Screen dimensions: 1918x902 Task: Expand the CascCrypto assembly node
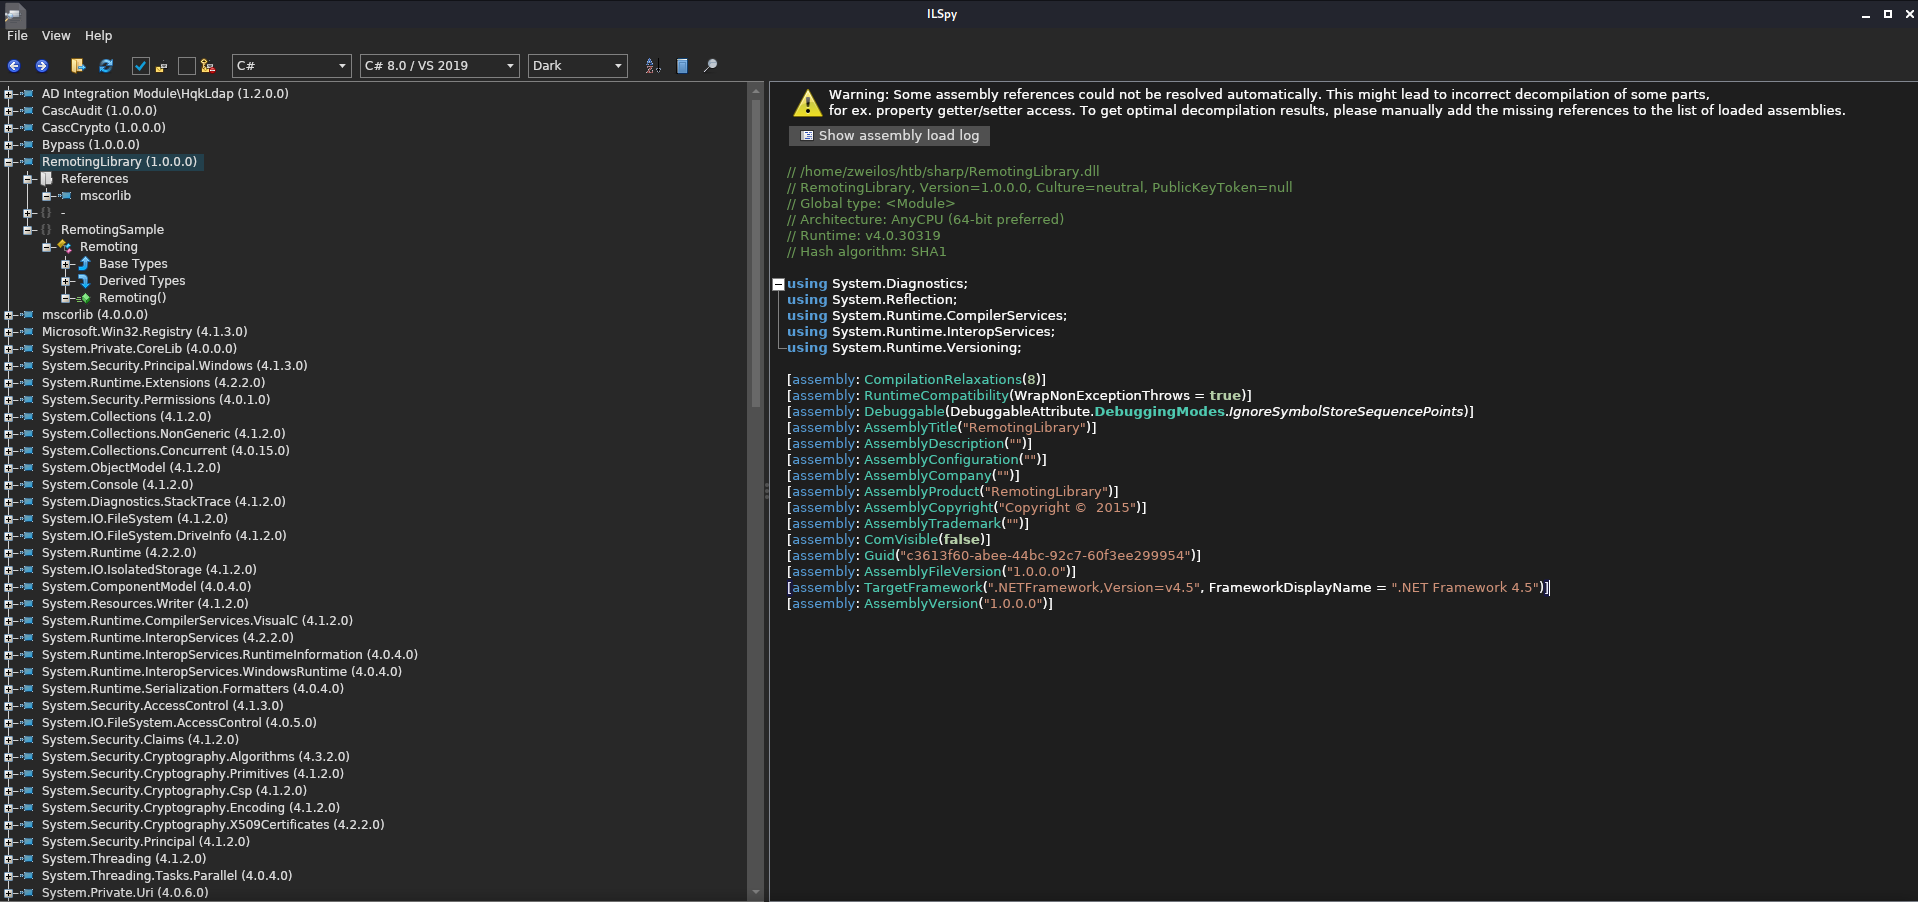pyautogui.click(x=9, y=128)
